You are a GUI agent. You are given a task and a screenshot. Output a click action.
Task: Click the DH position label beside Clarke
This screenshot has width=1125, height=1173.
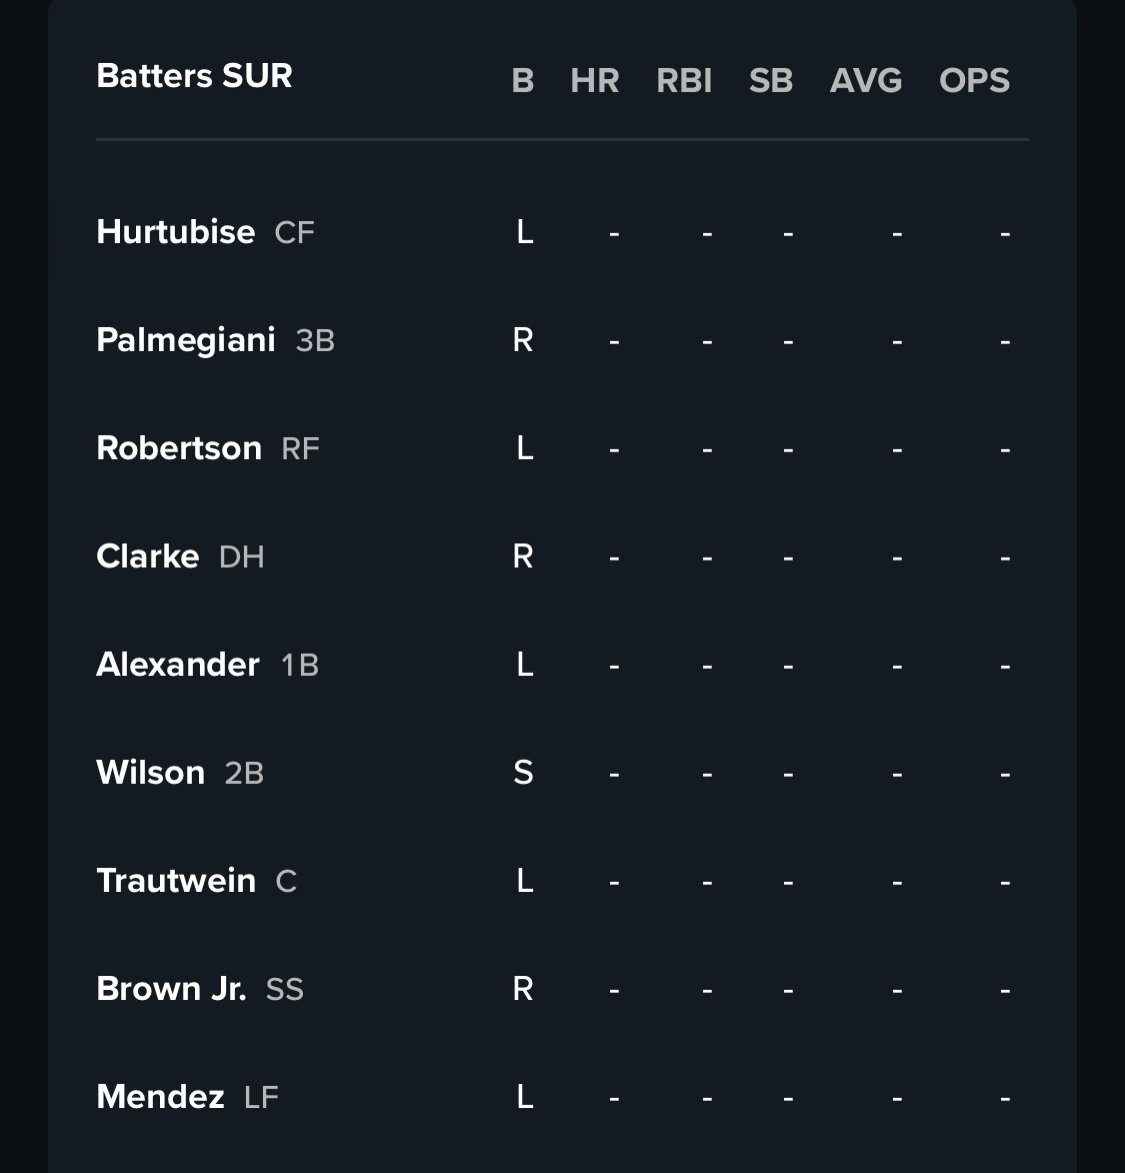click(x=241, y=557)
